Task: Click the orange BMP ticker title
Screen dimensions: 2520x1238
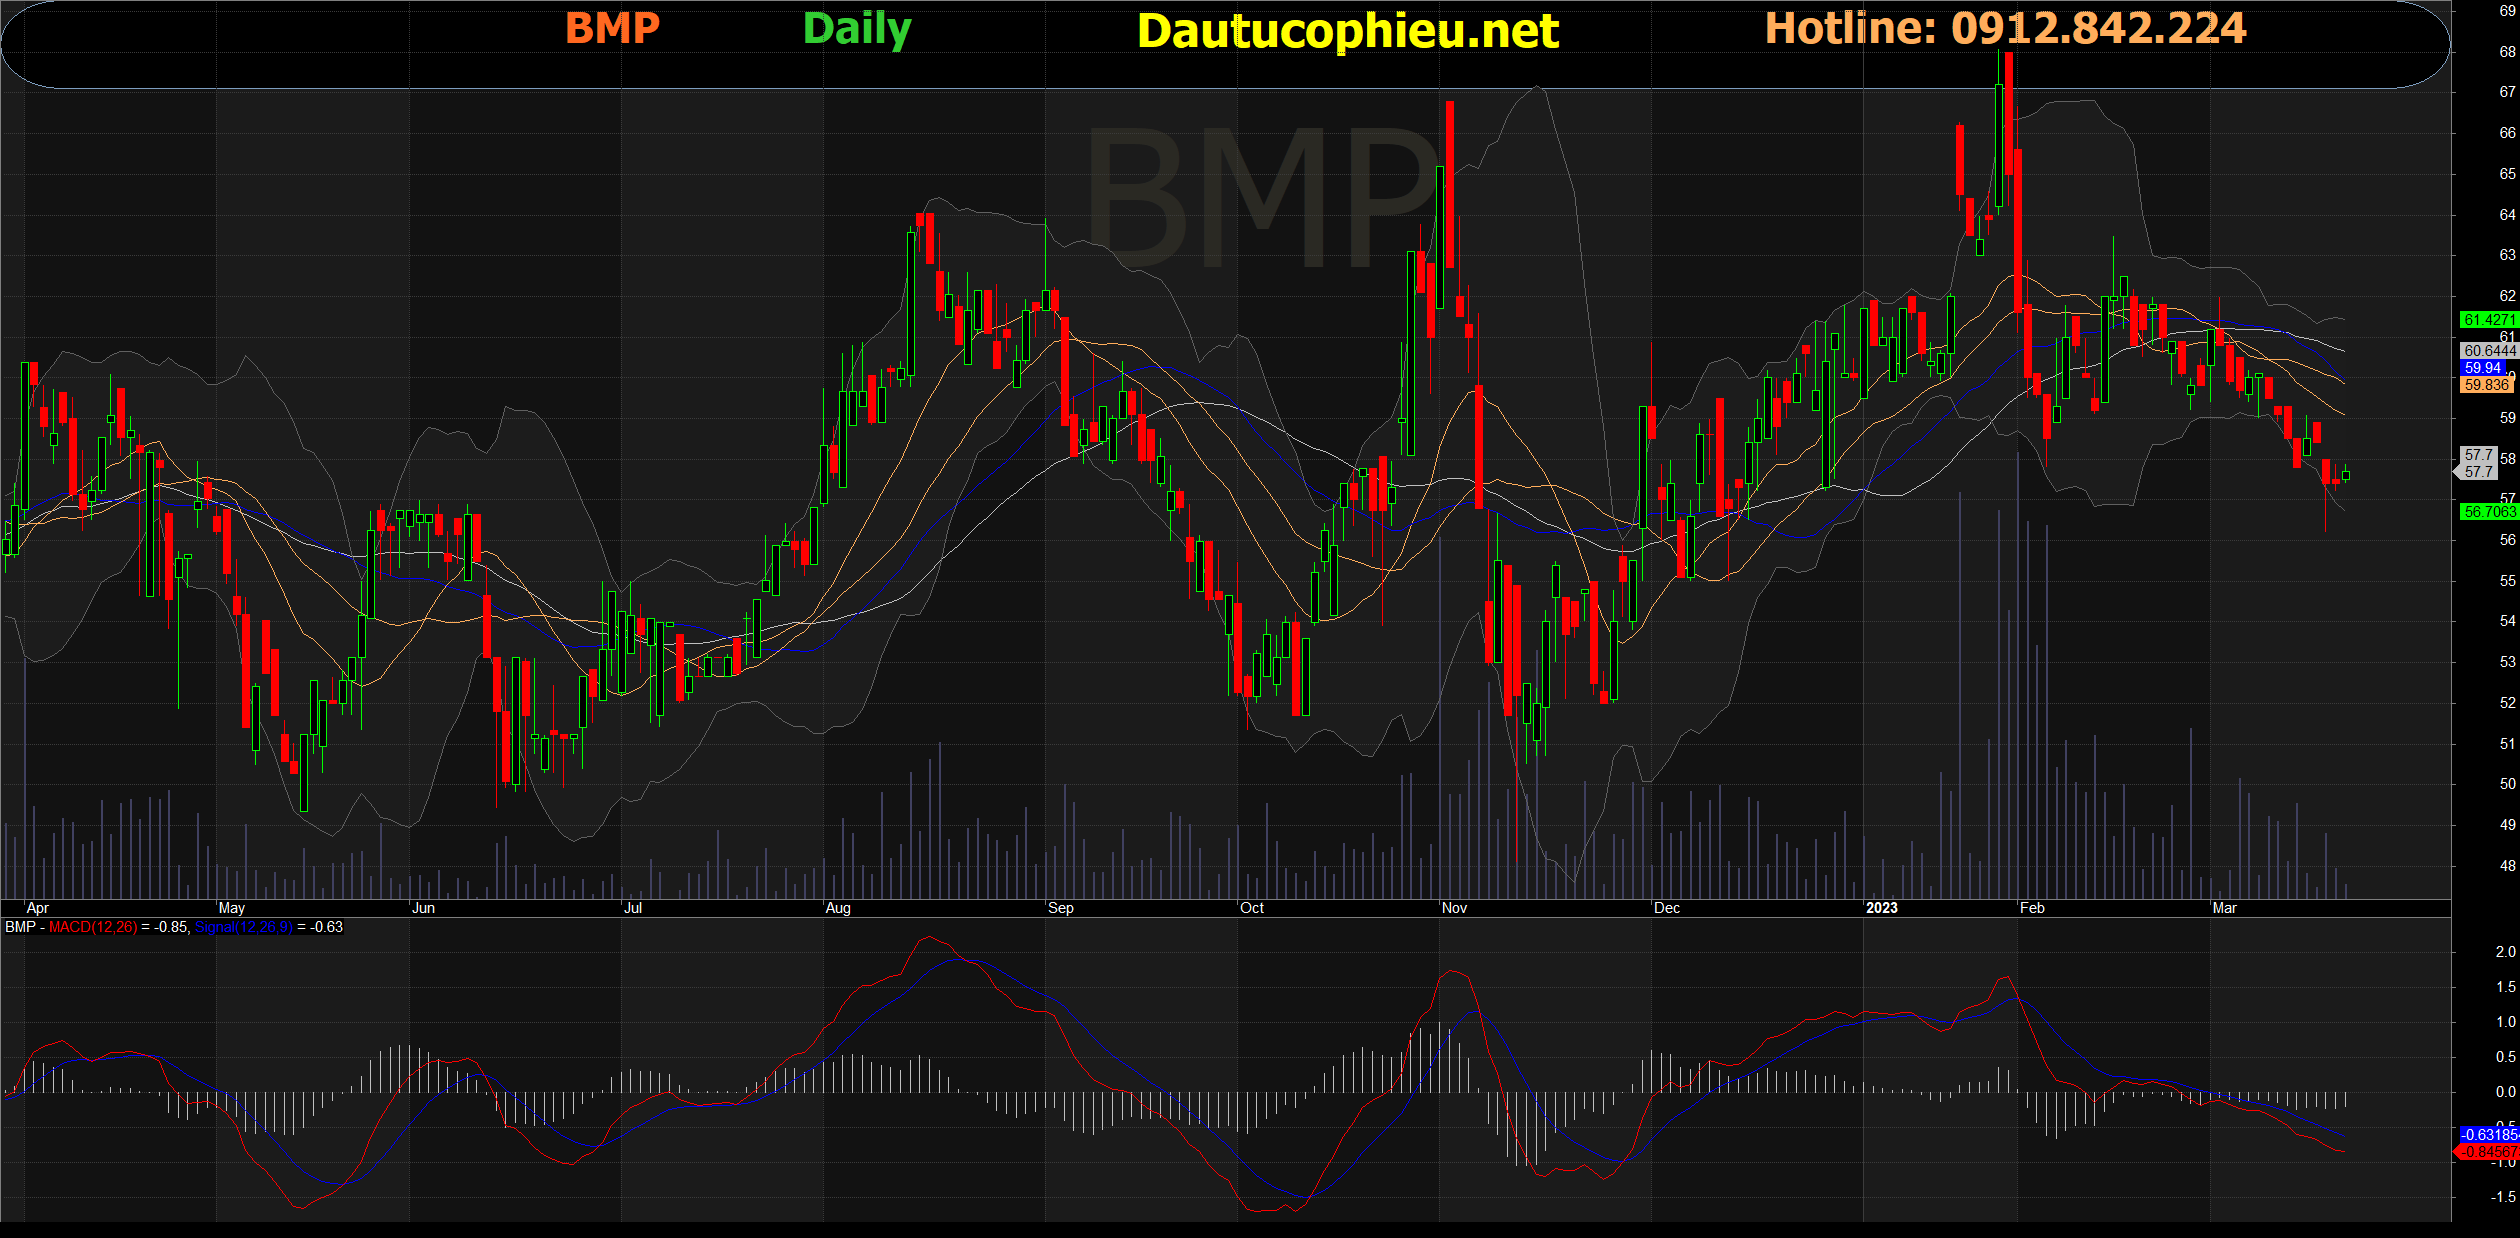Action: (612, 29)
